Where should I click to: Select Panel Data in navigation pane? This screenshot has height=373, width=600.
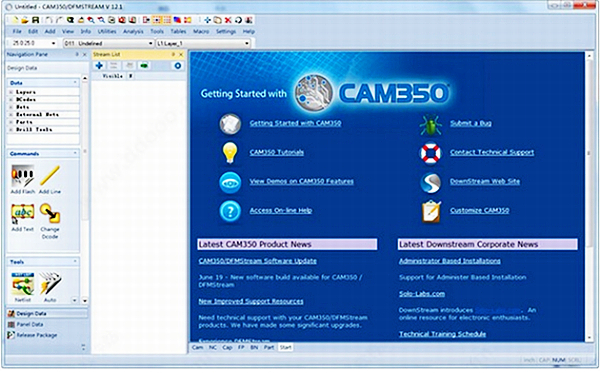tap(47, 324)
